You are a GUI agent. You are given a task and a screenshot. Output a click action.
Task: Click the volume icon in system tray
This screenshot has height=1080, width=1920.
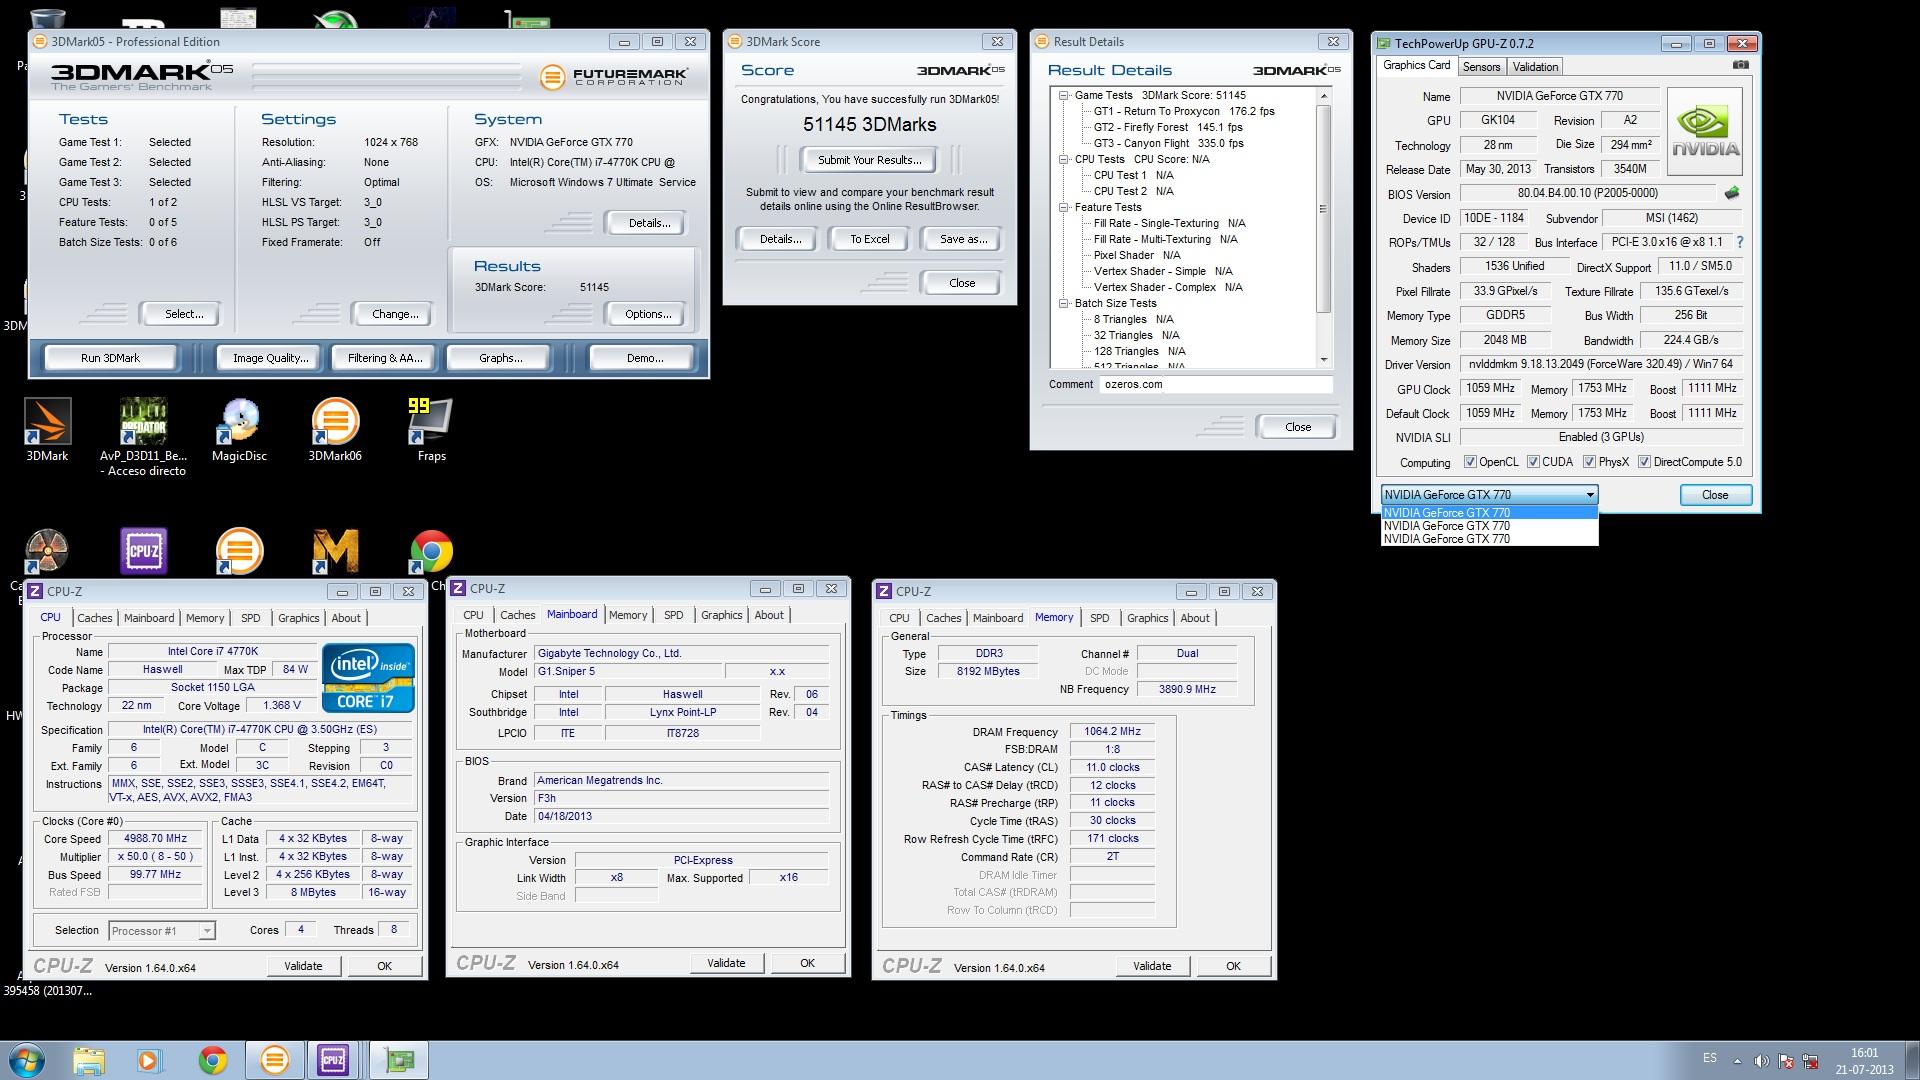pos(1761,1061)
